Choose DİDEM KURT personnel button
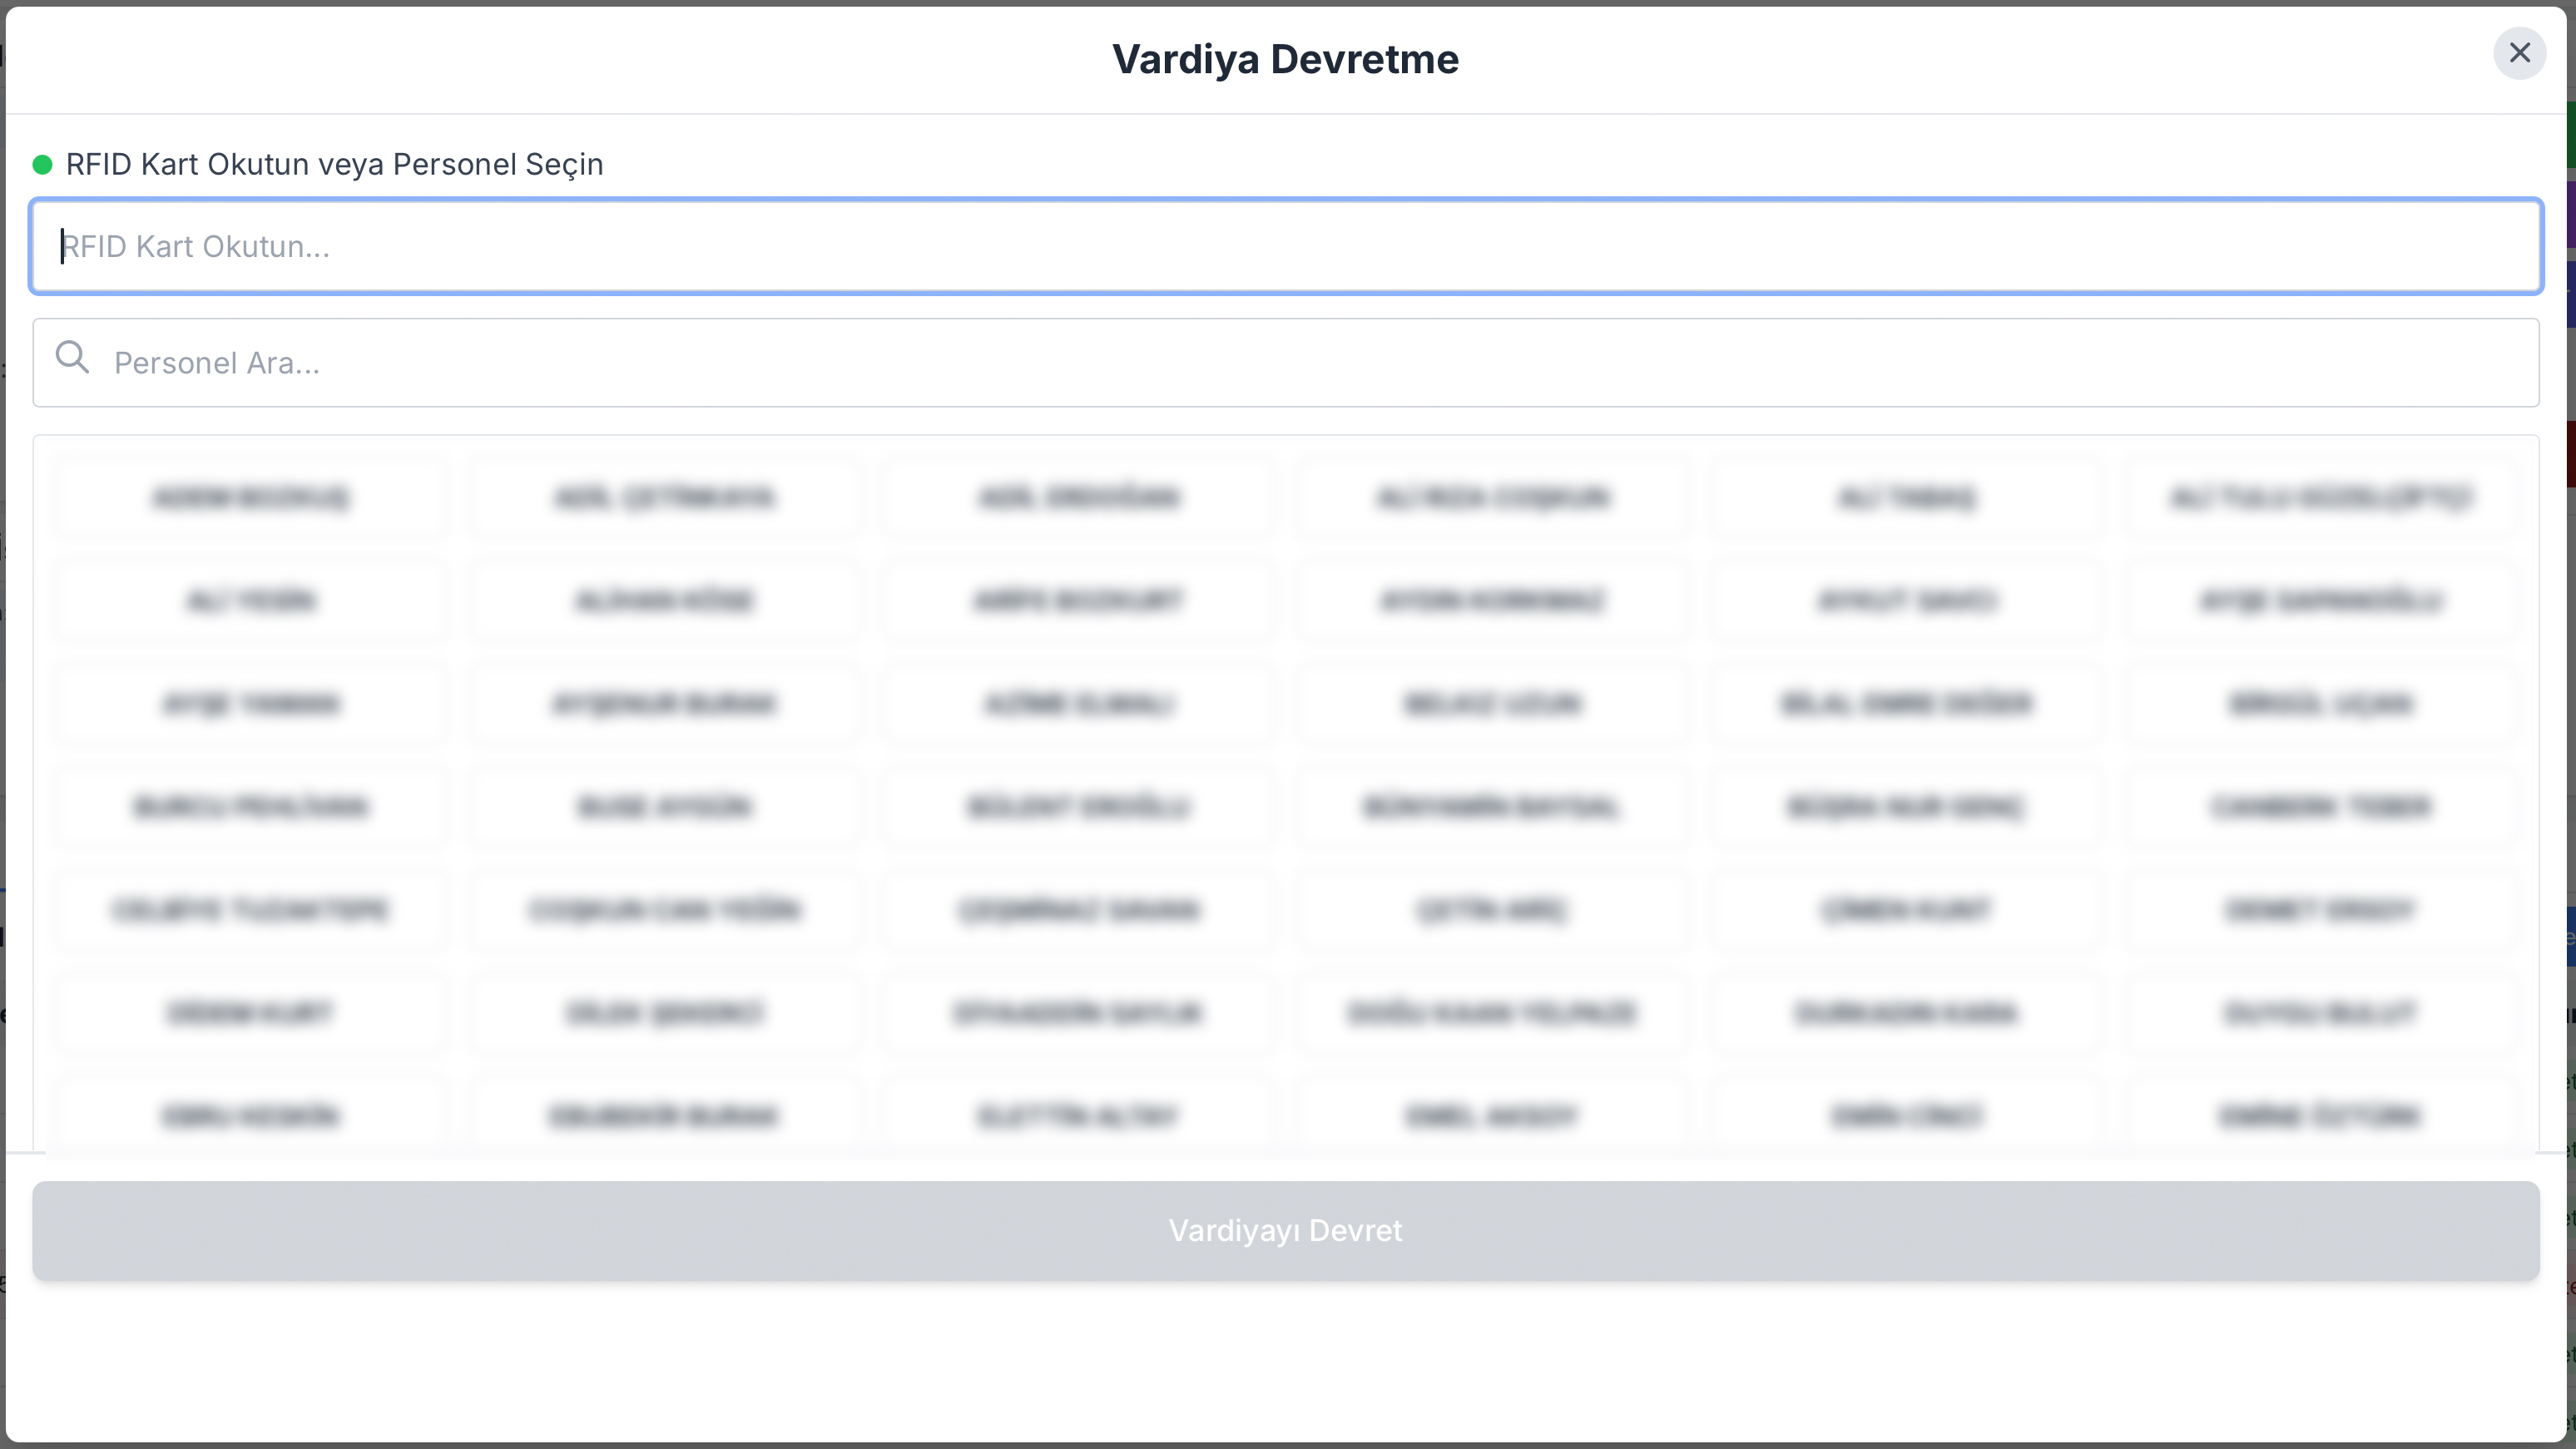Viewport: 2576px width, 1449px height. click(x=250, y=1013)
